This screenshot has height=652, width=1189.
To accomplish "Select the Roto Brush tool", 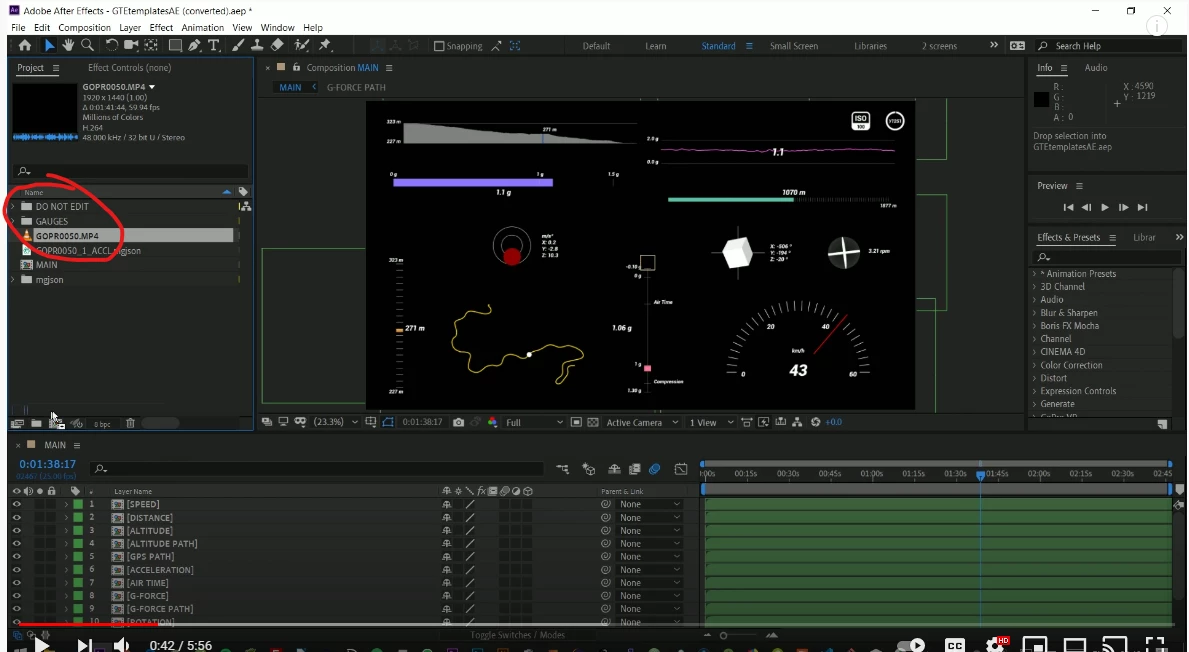I will (302, 45).
